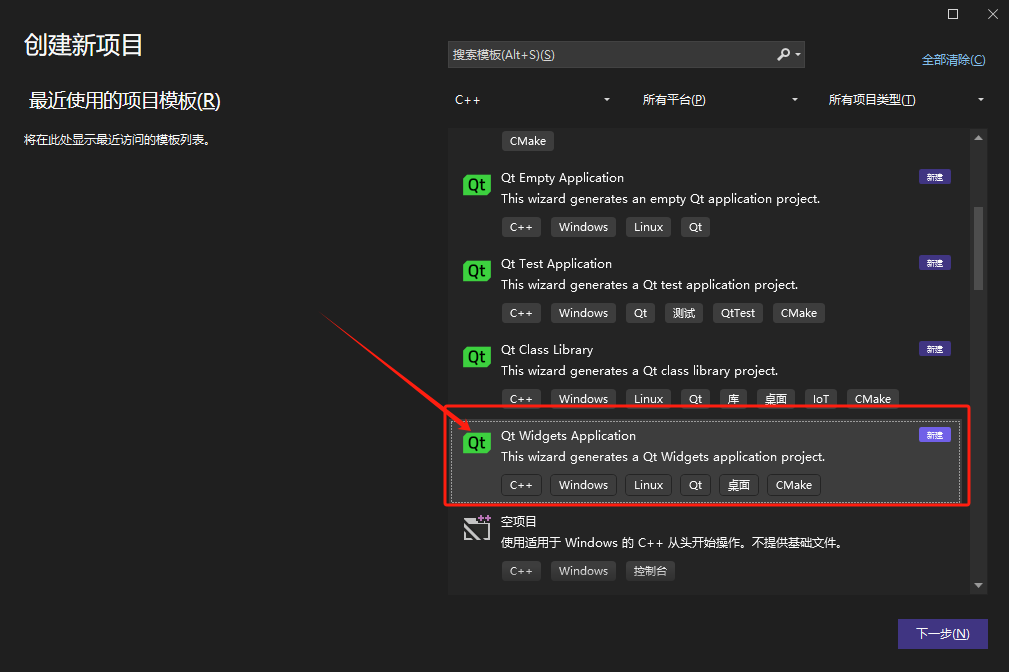The image size is (1009, 672).
Task: Click the 测试 tag under Qt Test Application
Action: pyautogui.click(x=683, y=313)
